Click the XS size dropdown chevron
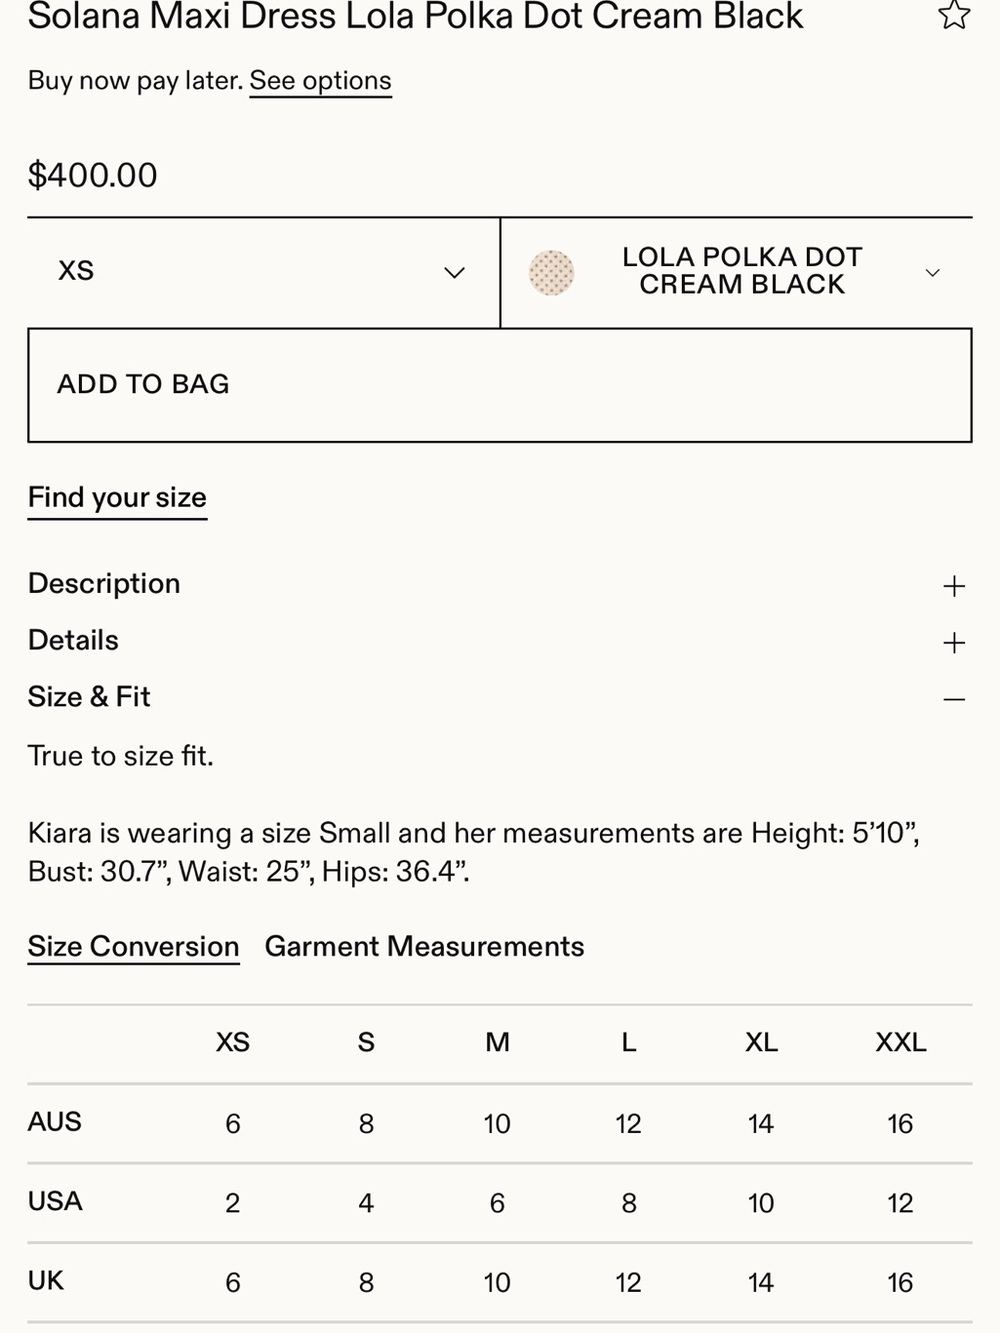Image resolution: width=1000 pixels, height=1333 pixels. [455, 273]
